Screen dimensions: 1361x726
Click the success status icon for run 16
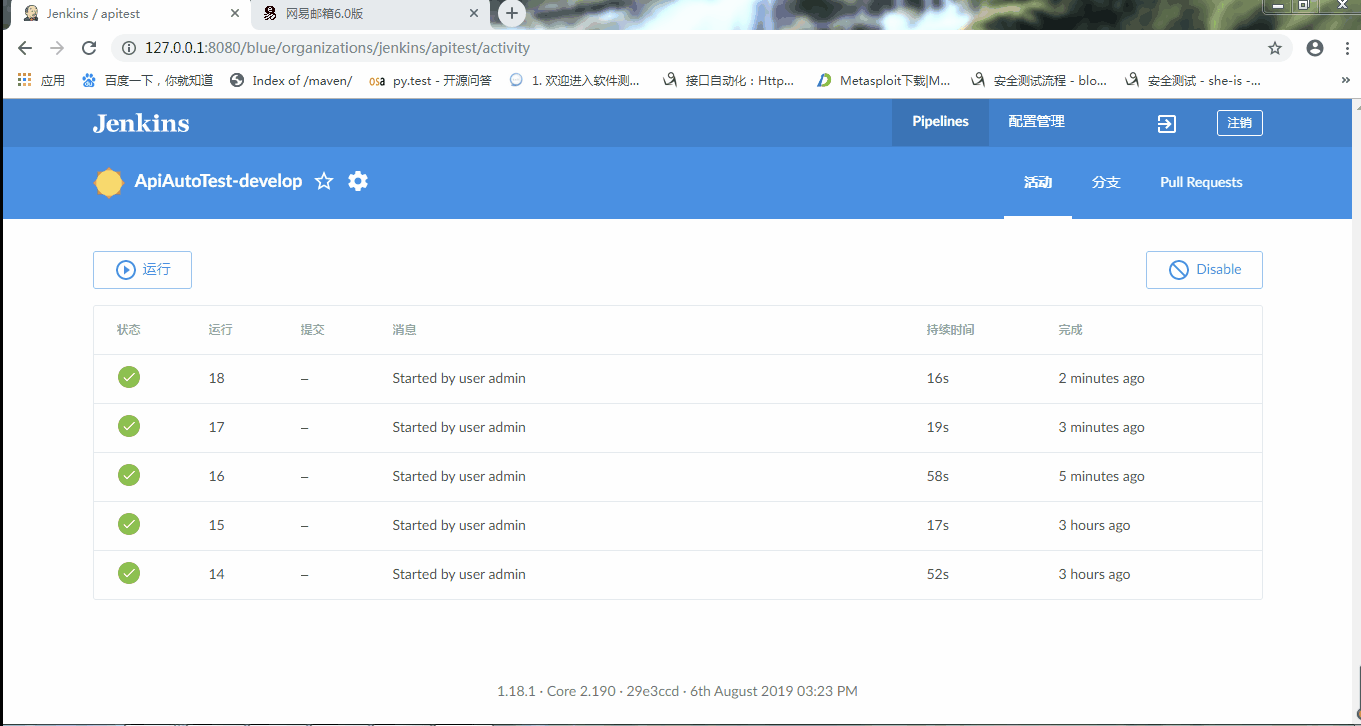pyautogui.click(x=129, y=475)
